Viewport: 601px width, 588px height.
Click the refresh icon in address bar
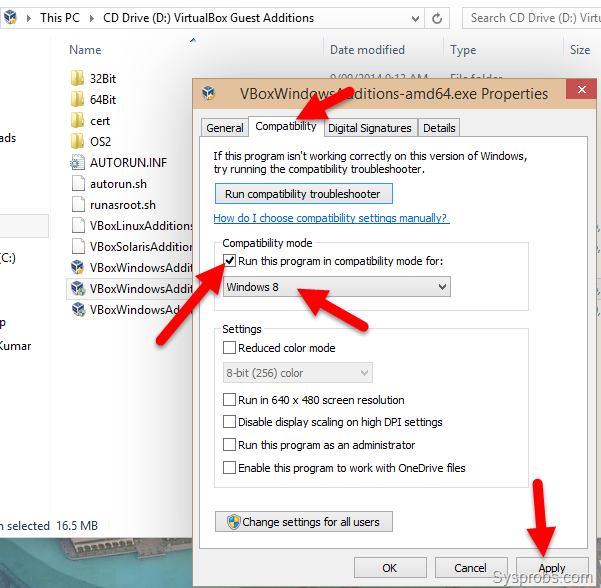pyautogui.click(x=437, y=18)
